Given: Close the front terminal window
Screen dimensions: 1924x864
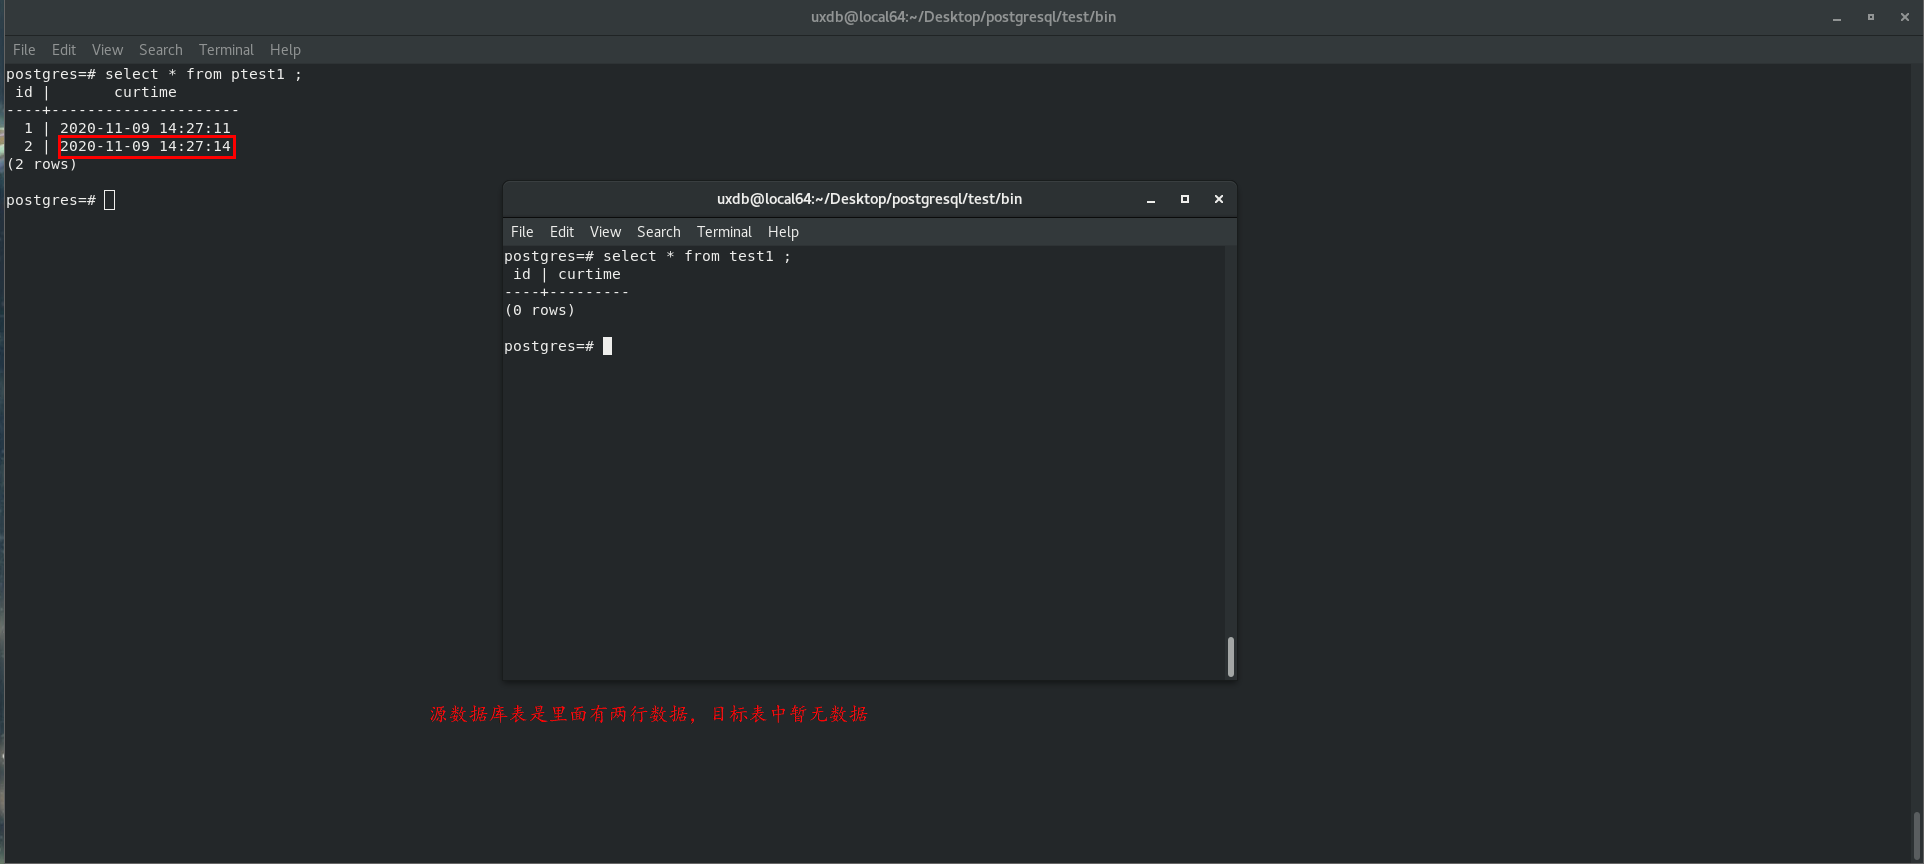Looking at the screenshot, I should tap(1219, 199).
